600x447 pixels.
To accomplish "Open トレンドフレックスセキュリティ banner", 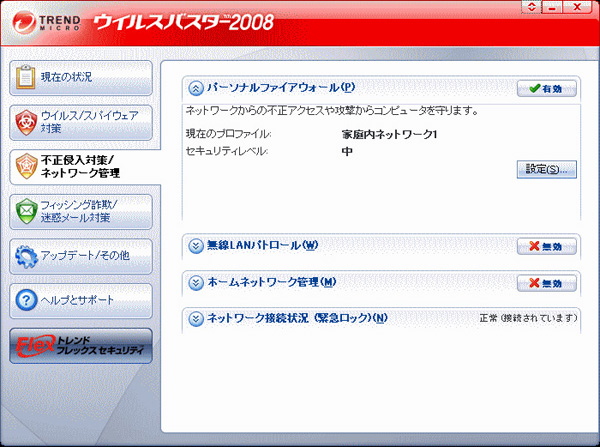I will [81, 346].
